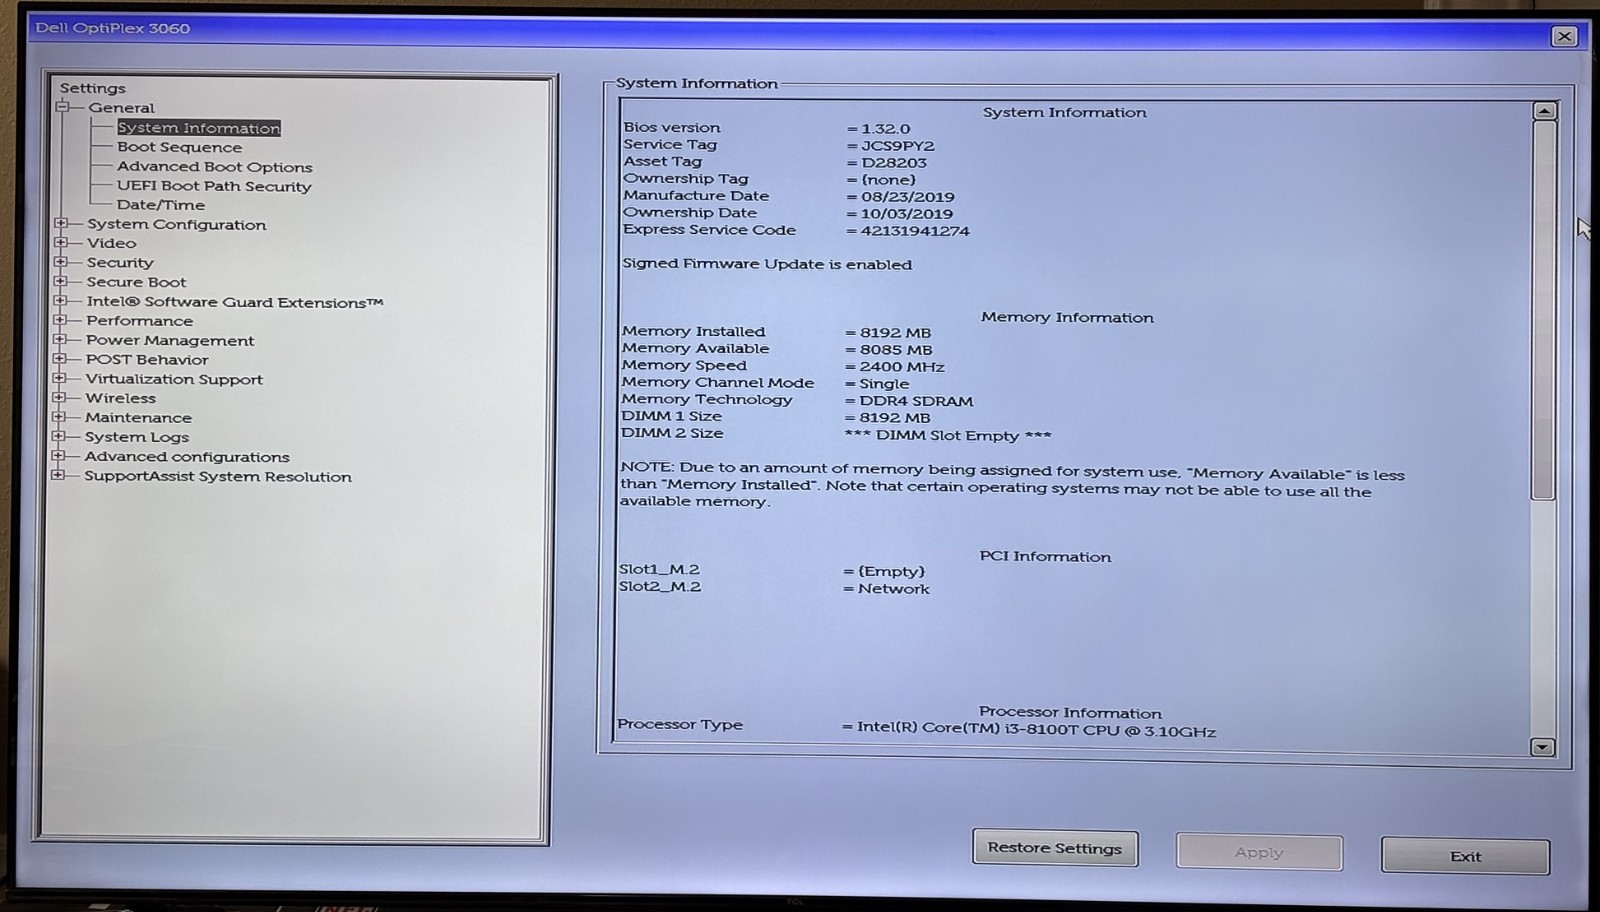This screenshot has width=1600, height=912.
Task: Expand the Video settings node
Action: click(61, 243)
